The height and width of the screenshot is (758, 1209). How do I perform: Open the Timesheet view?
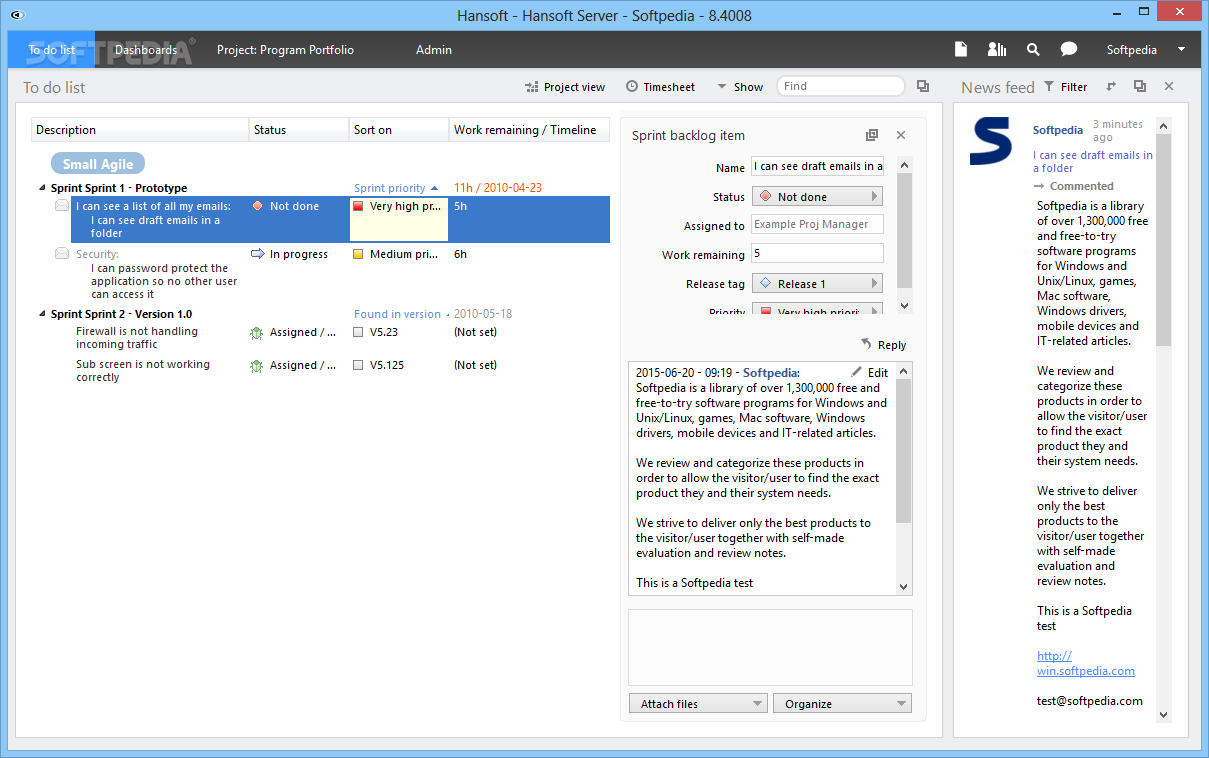tap(660, 87)
